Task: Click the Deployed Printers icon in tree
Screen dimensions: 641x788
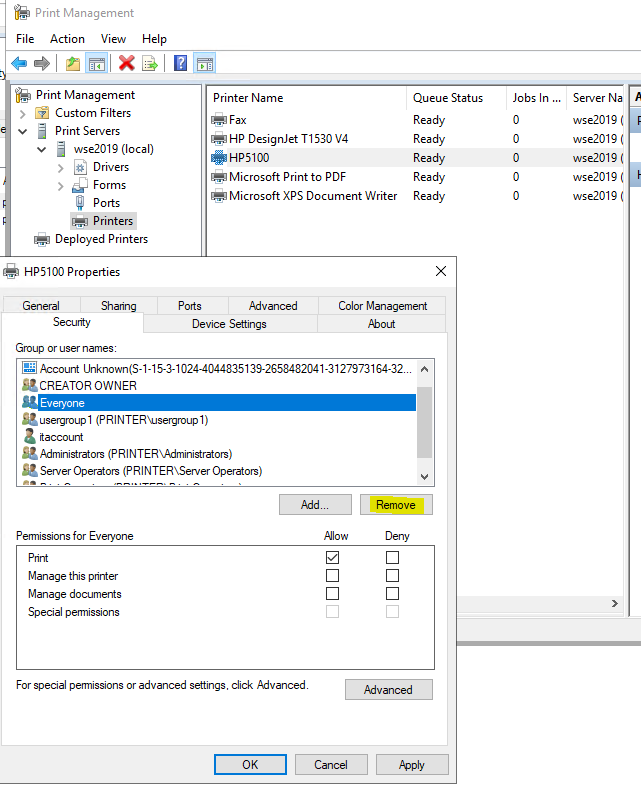Action: (42, 239)
